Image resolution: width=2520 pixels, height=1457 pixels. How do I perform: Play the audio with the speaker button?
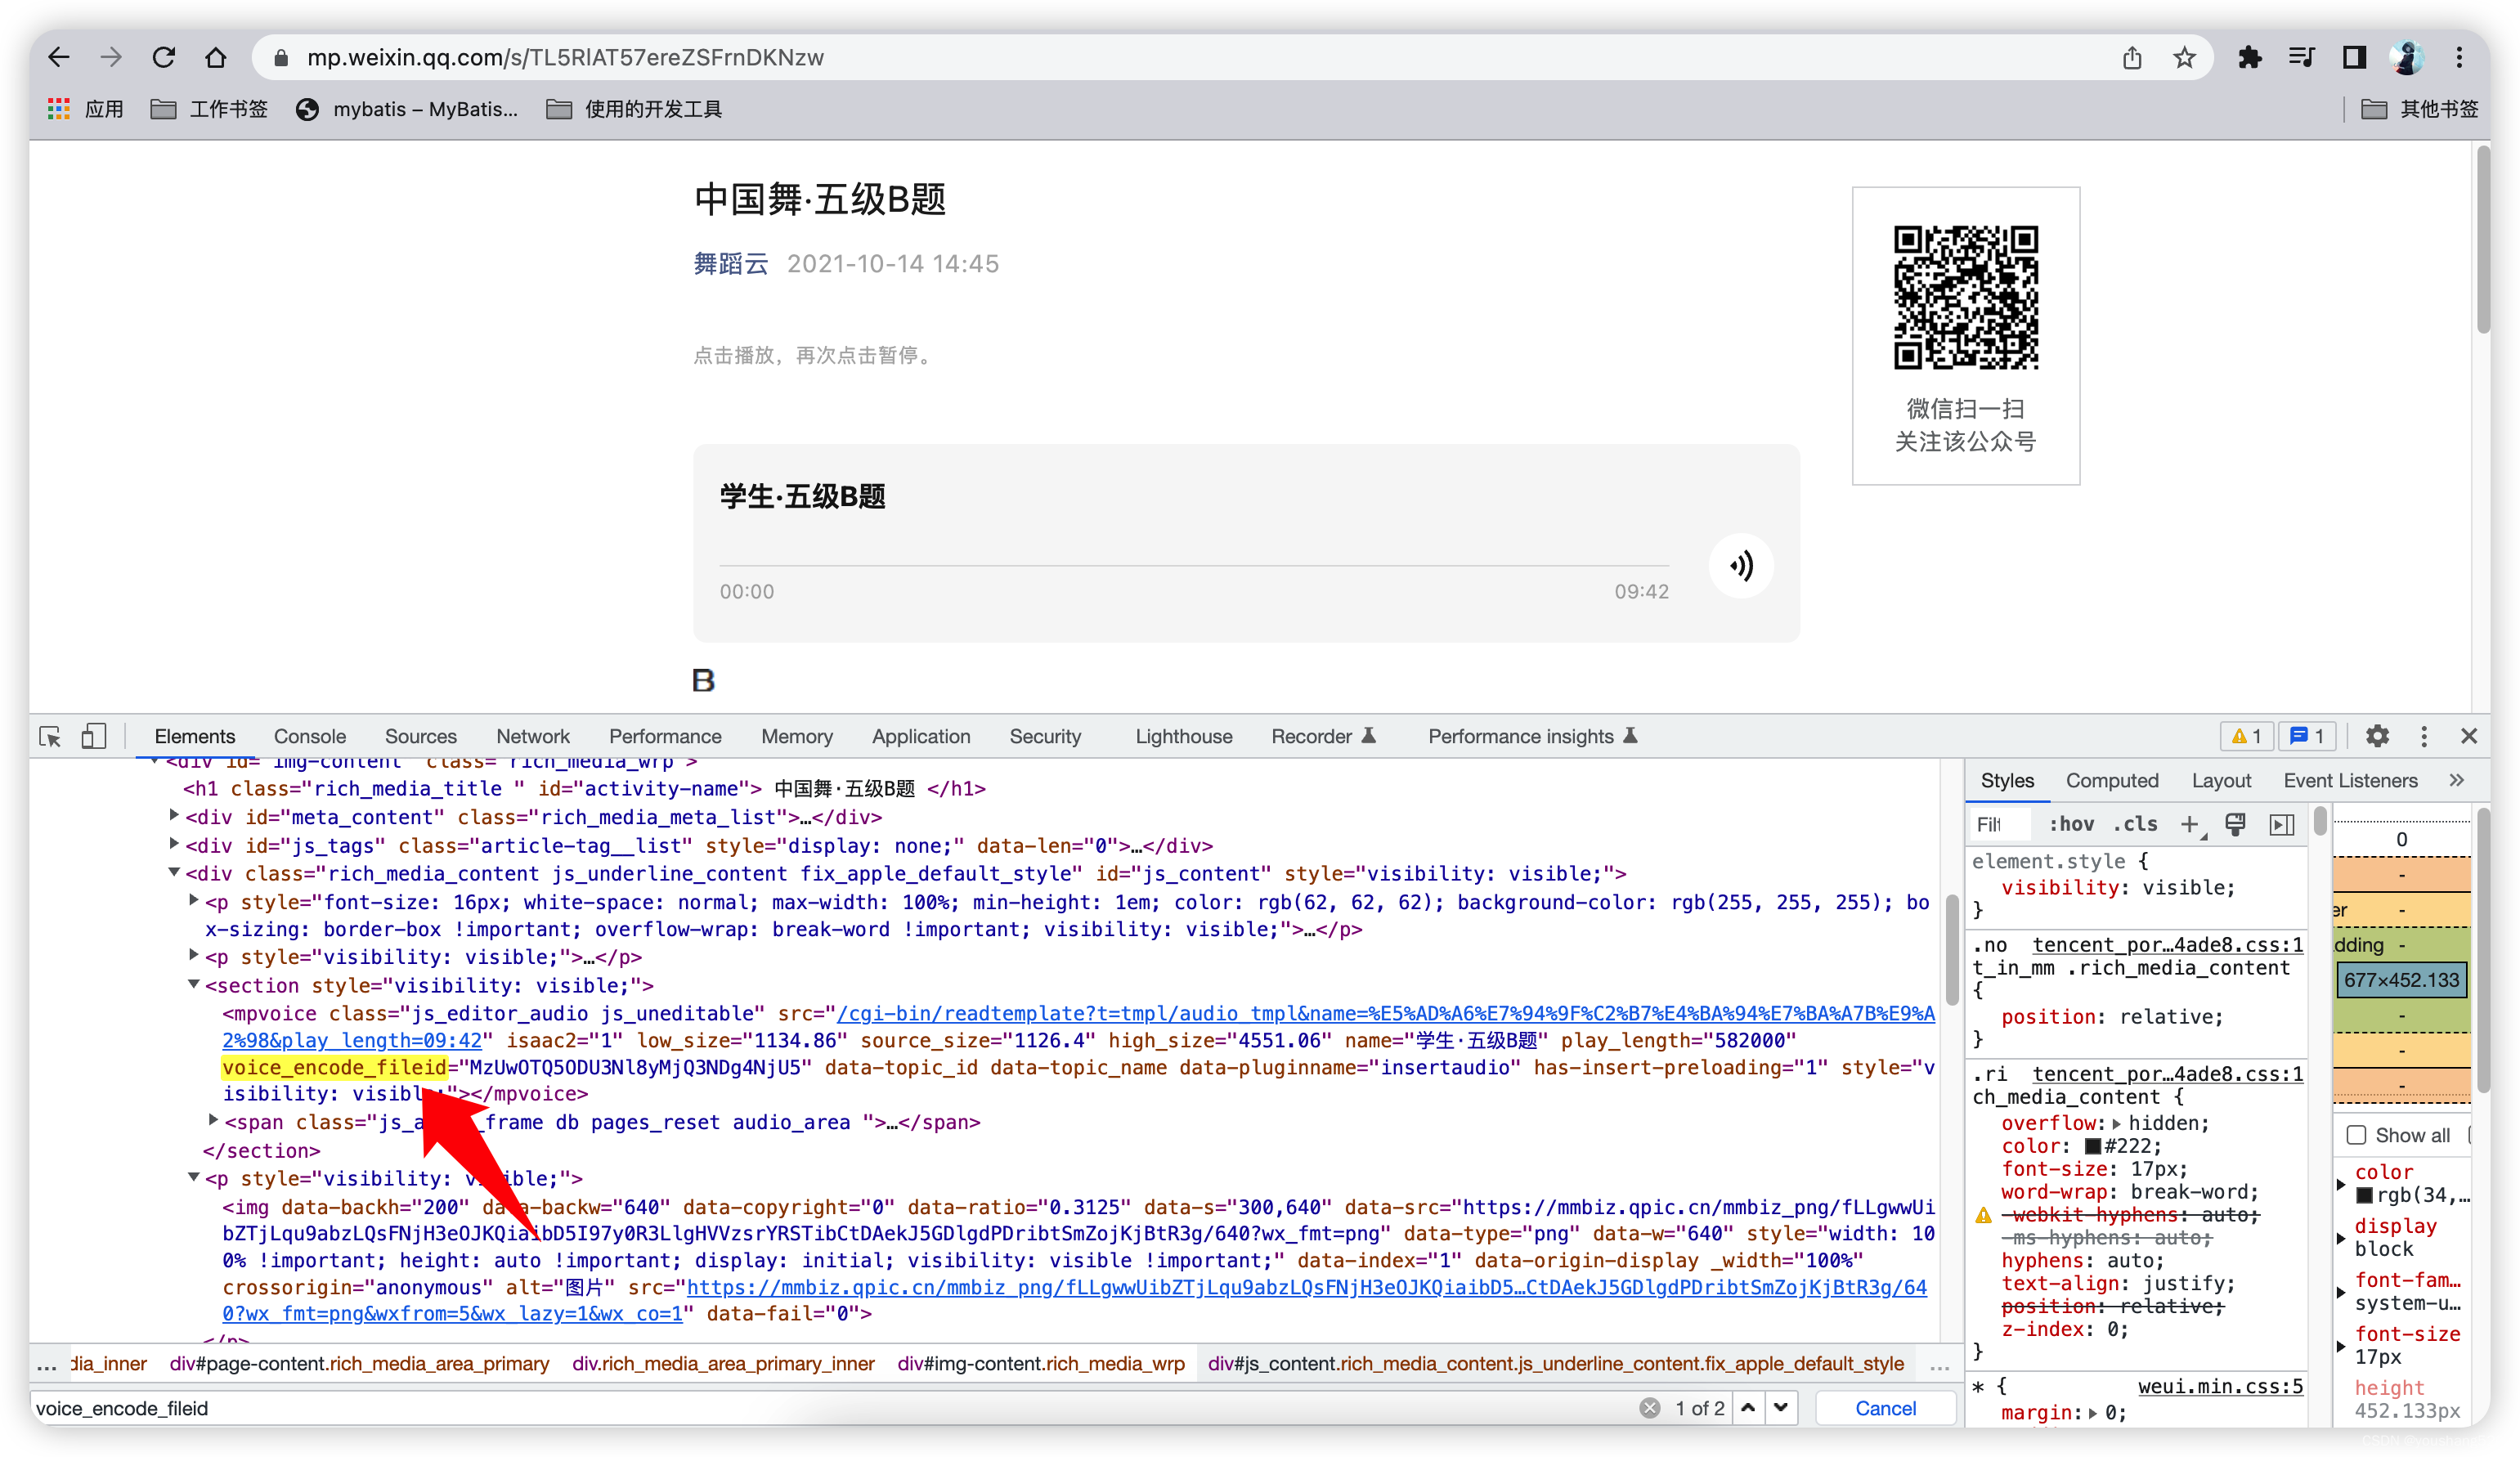coord(1741,566)
